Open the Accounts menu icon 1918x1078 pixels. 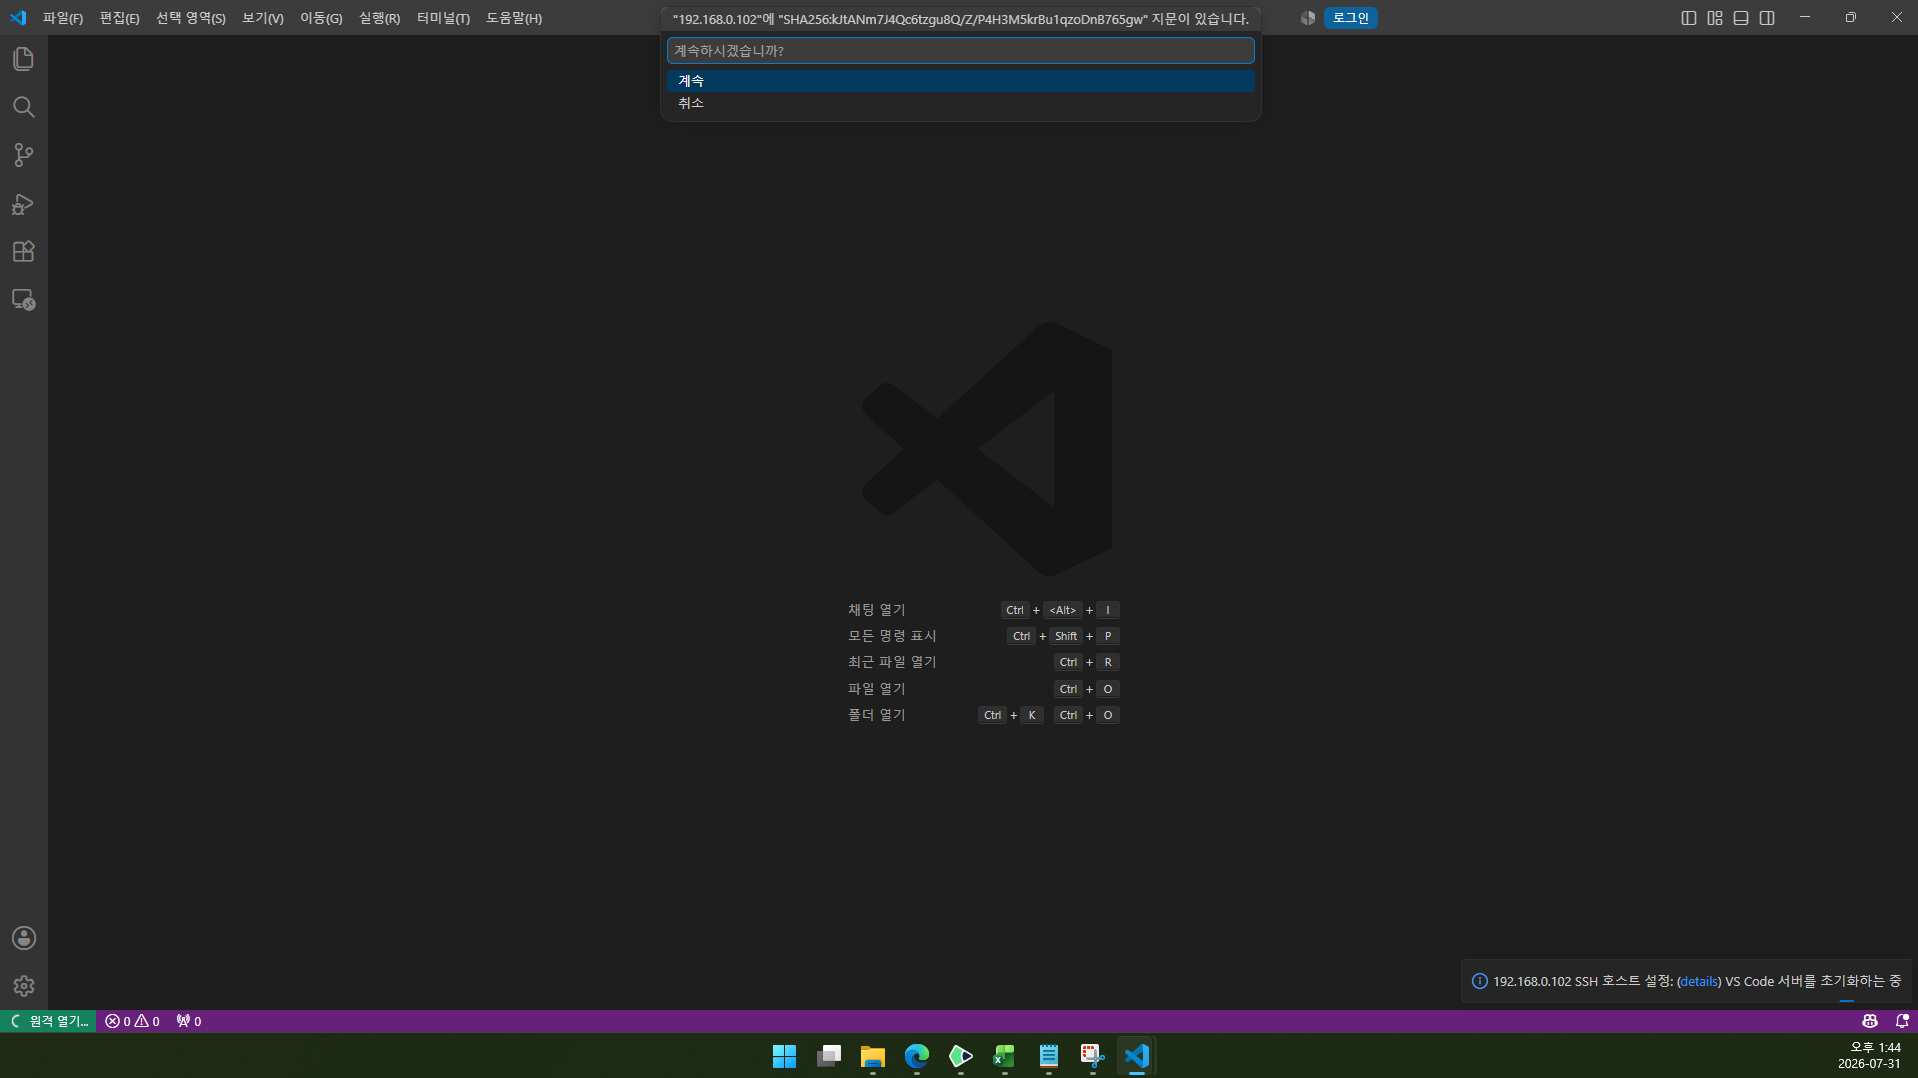(x=24, y=938)
